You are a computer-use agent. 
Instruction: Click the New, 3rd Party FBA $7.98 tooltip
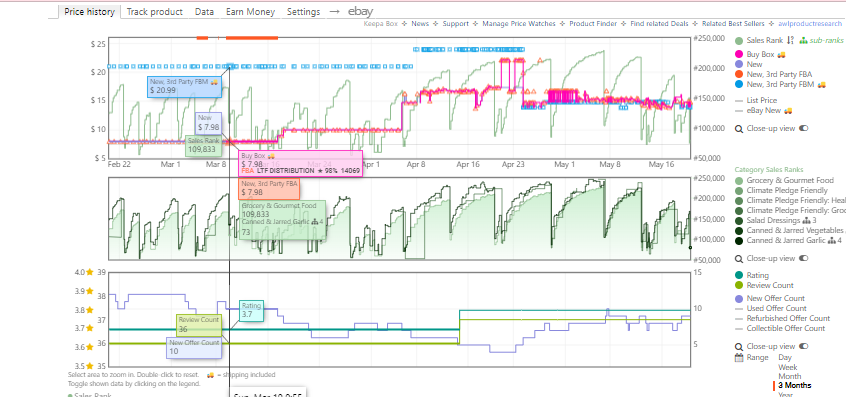[x=269, y=188]
